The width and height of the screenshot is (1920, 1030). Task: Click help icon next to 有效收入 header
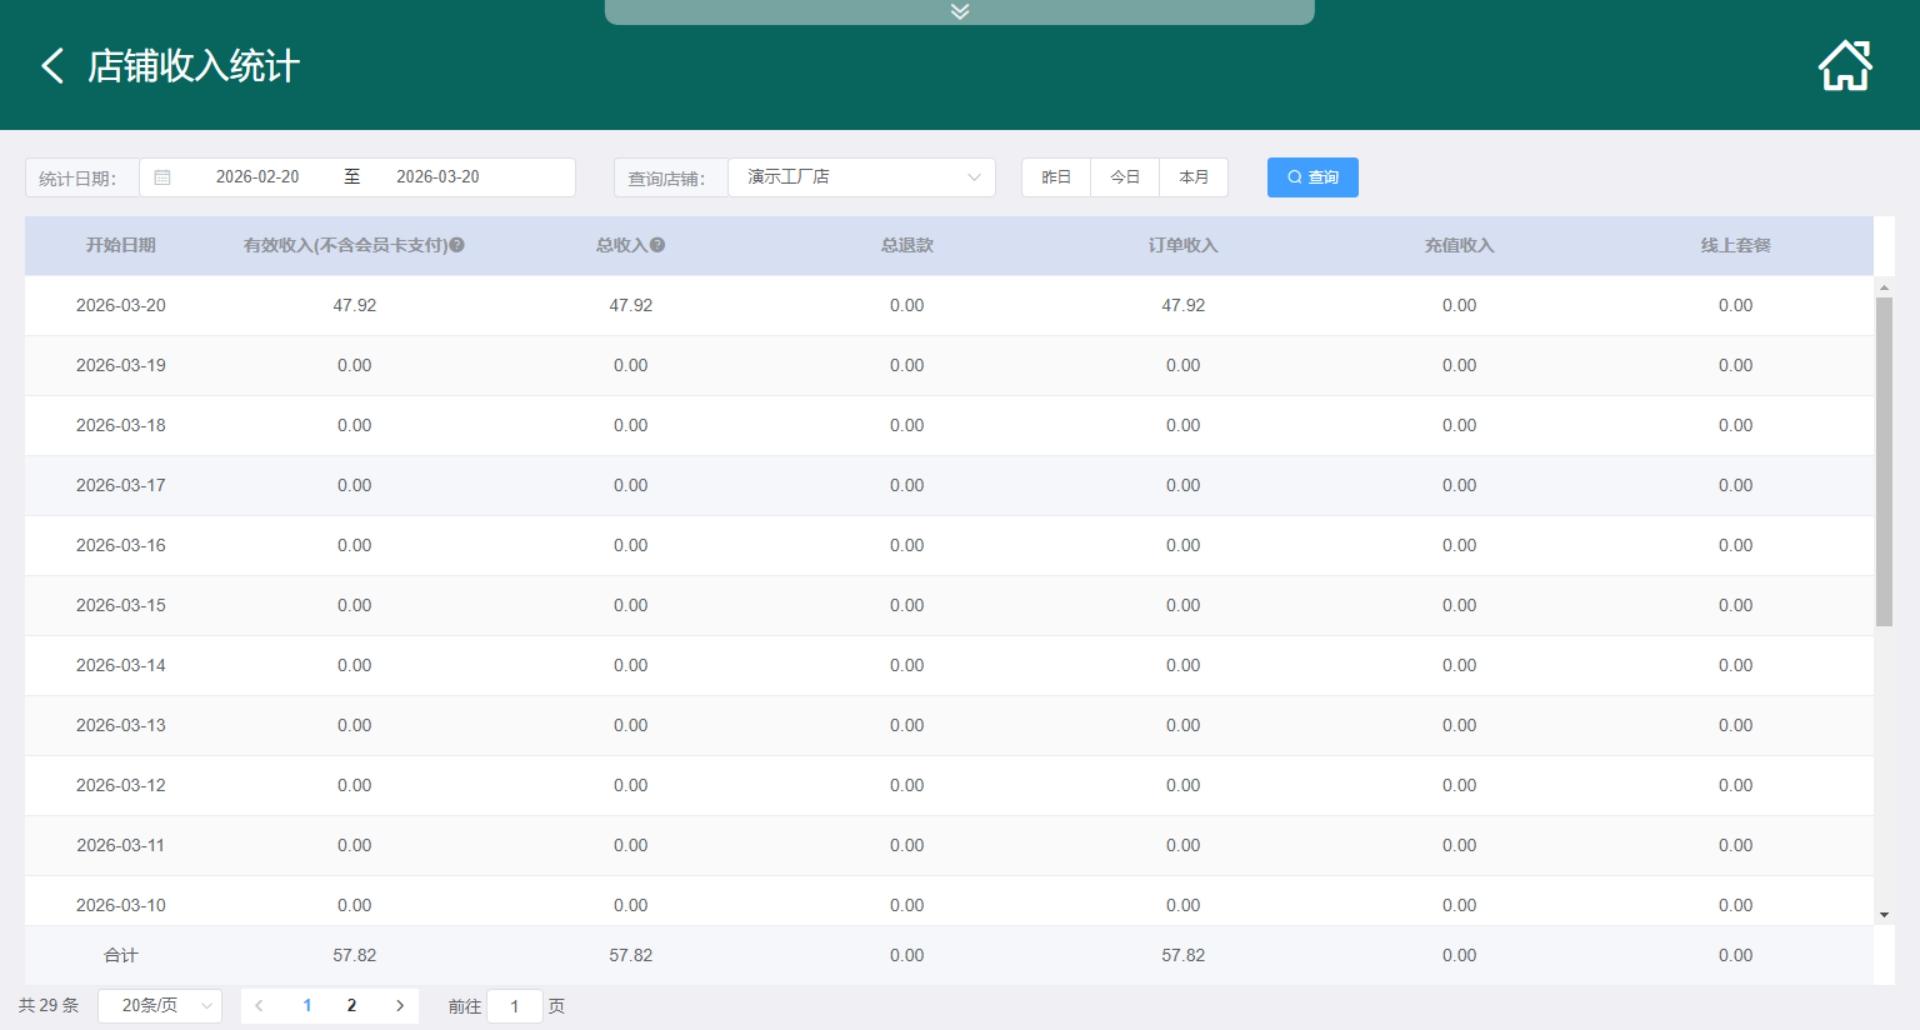[457, 245]
